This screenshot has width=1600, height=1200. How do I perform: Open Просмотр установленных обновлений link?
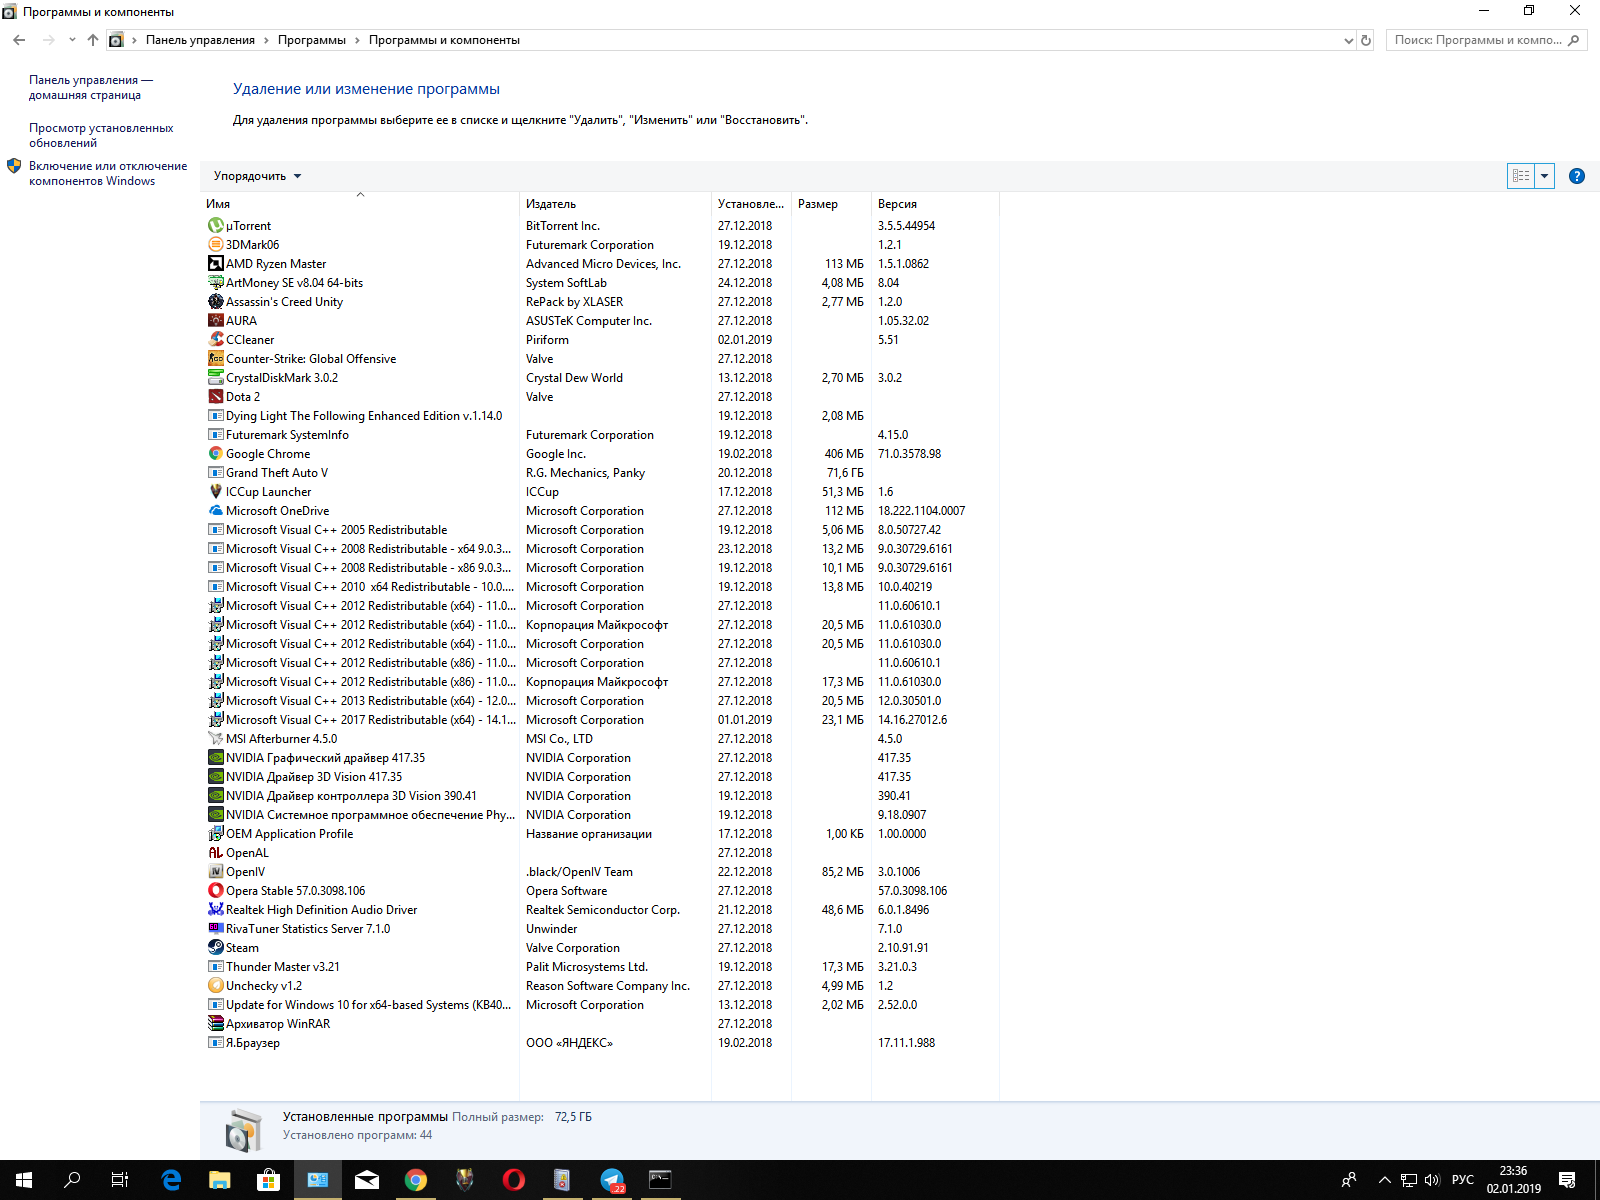click(101, 135)
